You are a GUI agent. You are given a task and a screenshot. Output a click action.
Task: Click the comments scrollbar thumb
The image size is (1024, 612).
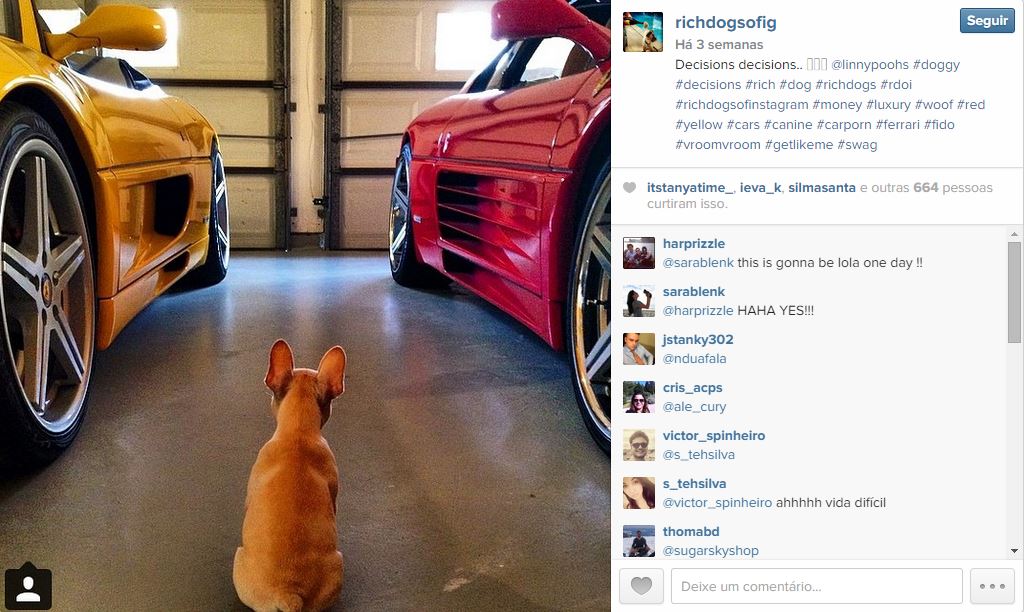[1014, 292]
